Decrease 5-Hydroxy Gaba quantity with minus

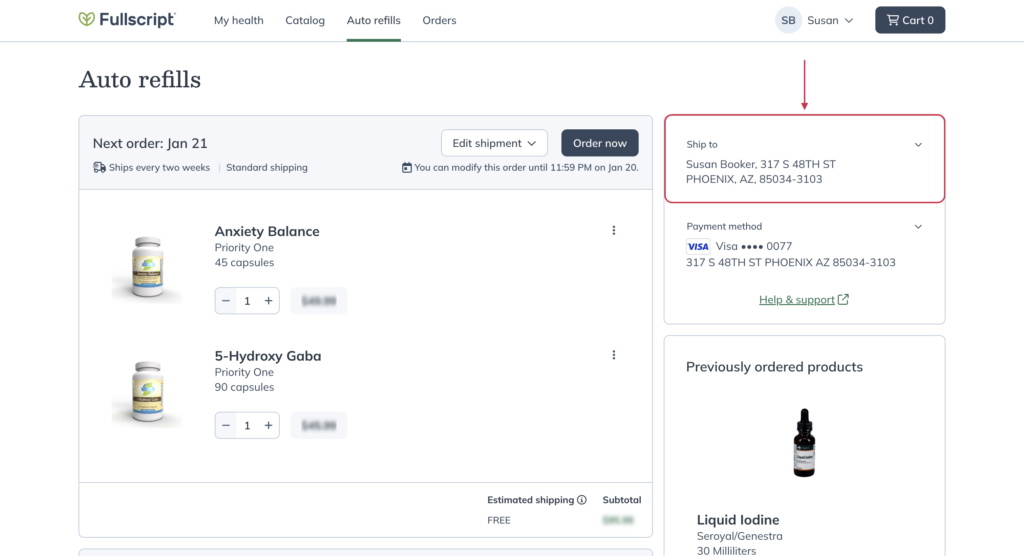pyautogui.click(x=226, y=425)
